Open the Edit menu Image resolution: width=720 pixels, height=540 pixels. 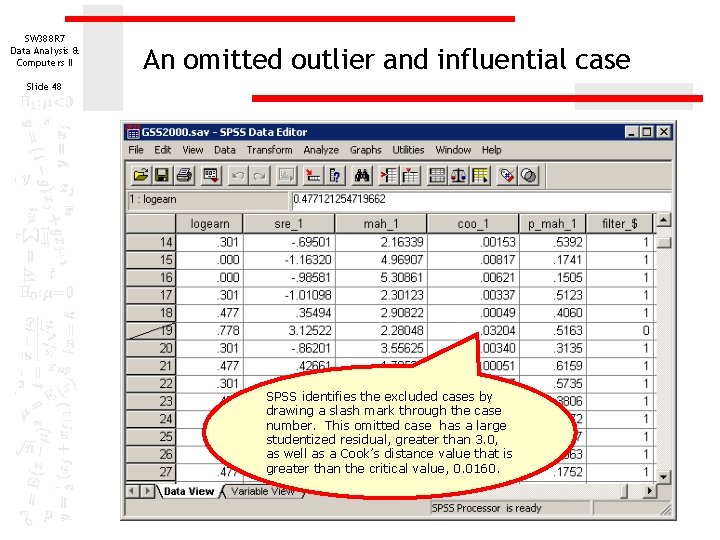coord(163,150)
